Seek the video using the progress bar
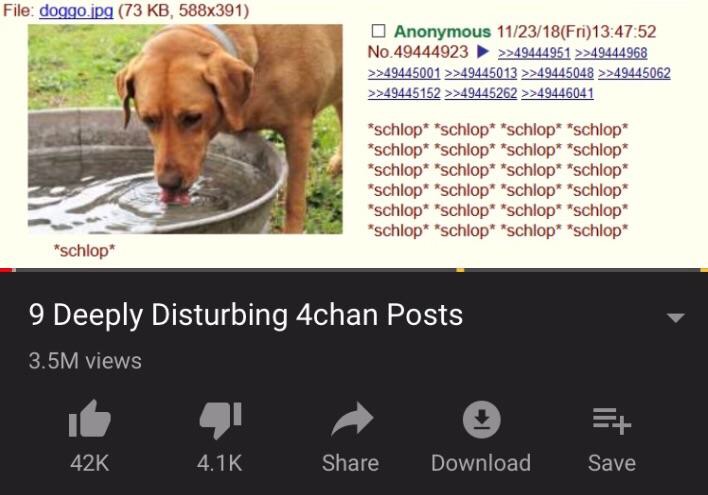 point(354,270)
